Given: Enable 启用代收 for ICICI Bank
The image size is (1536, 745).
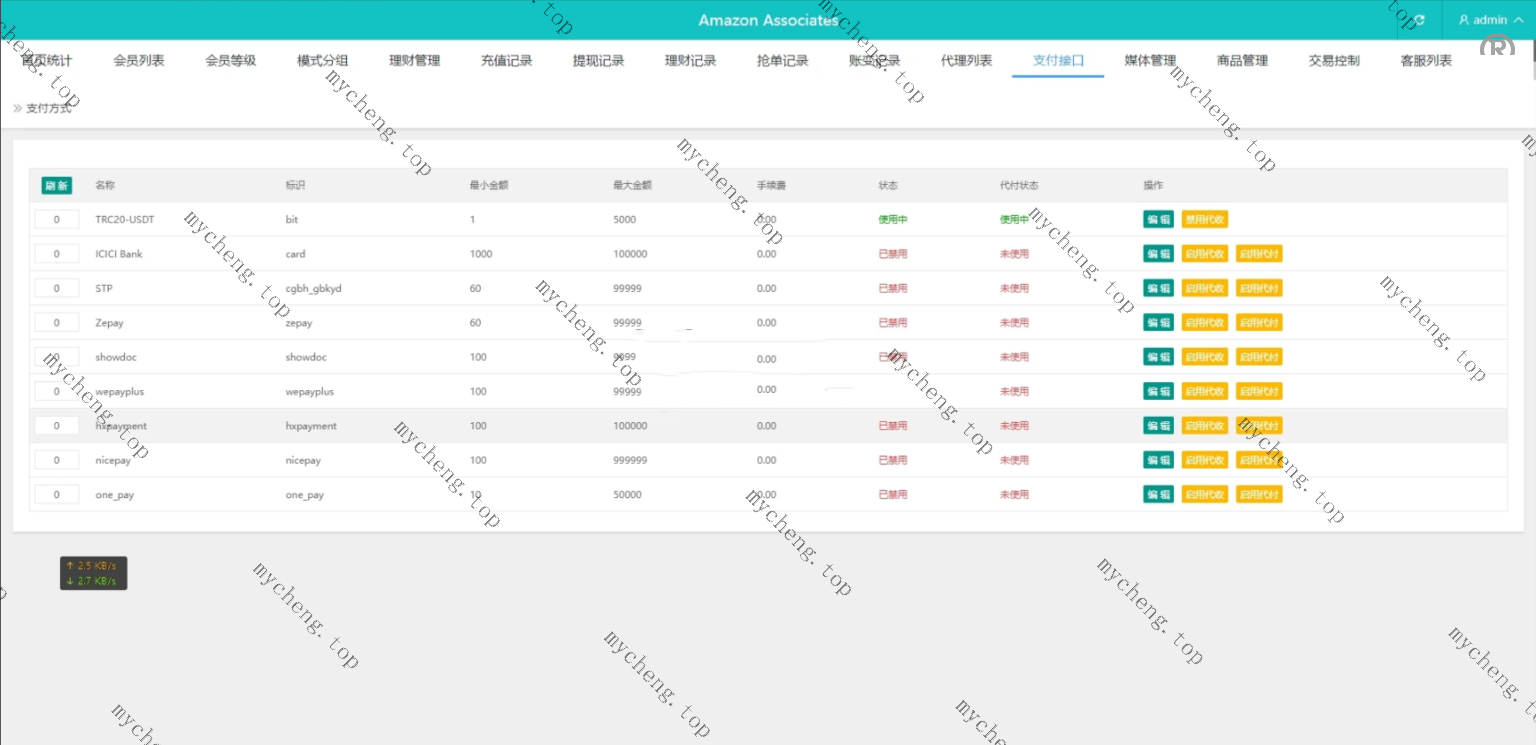Looking at the screenshot, I should pos(1204,254).
